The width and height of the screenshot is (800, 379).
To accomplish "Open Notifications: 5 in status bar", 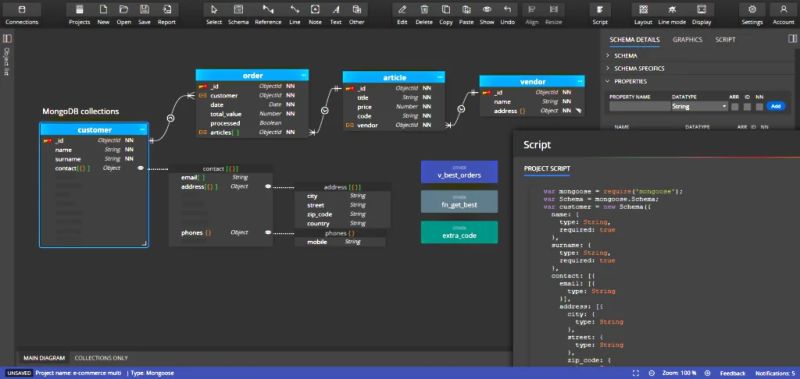I will pyautogui.click(x=774, y=373).
